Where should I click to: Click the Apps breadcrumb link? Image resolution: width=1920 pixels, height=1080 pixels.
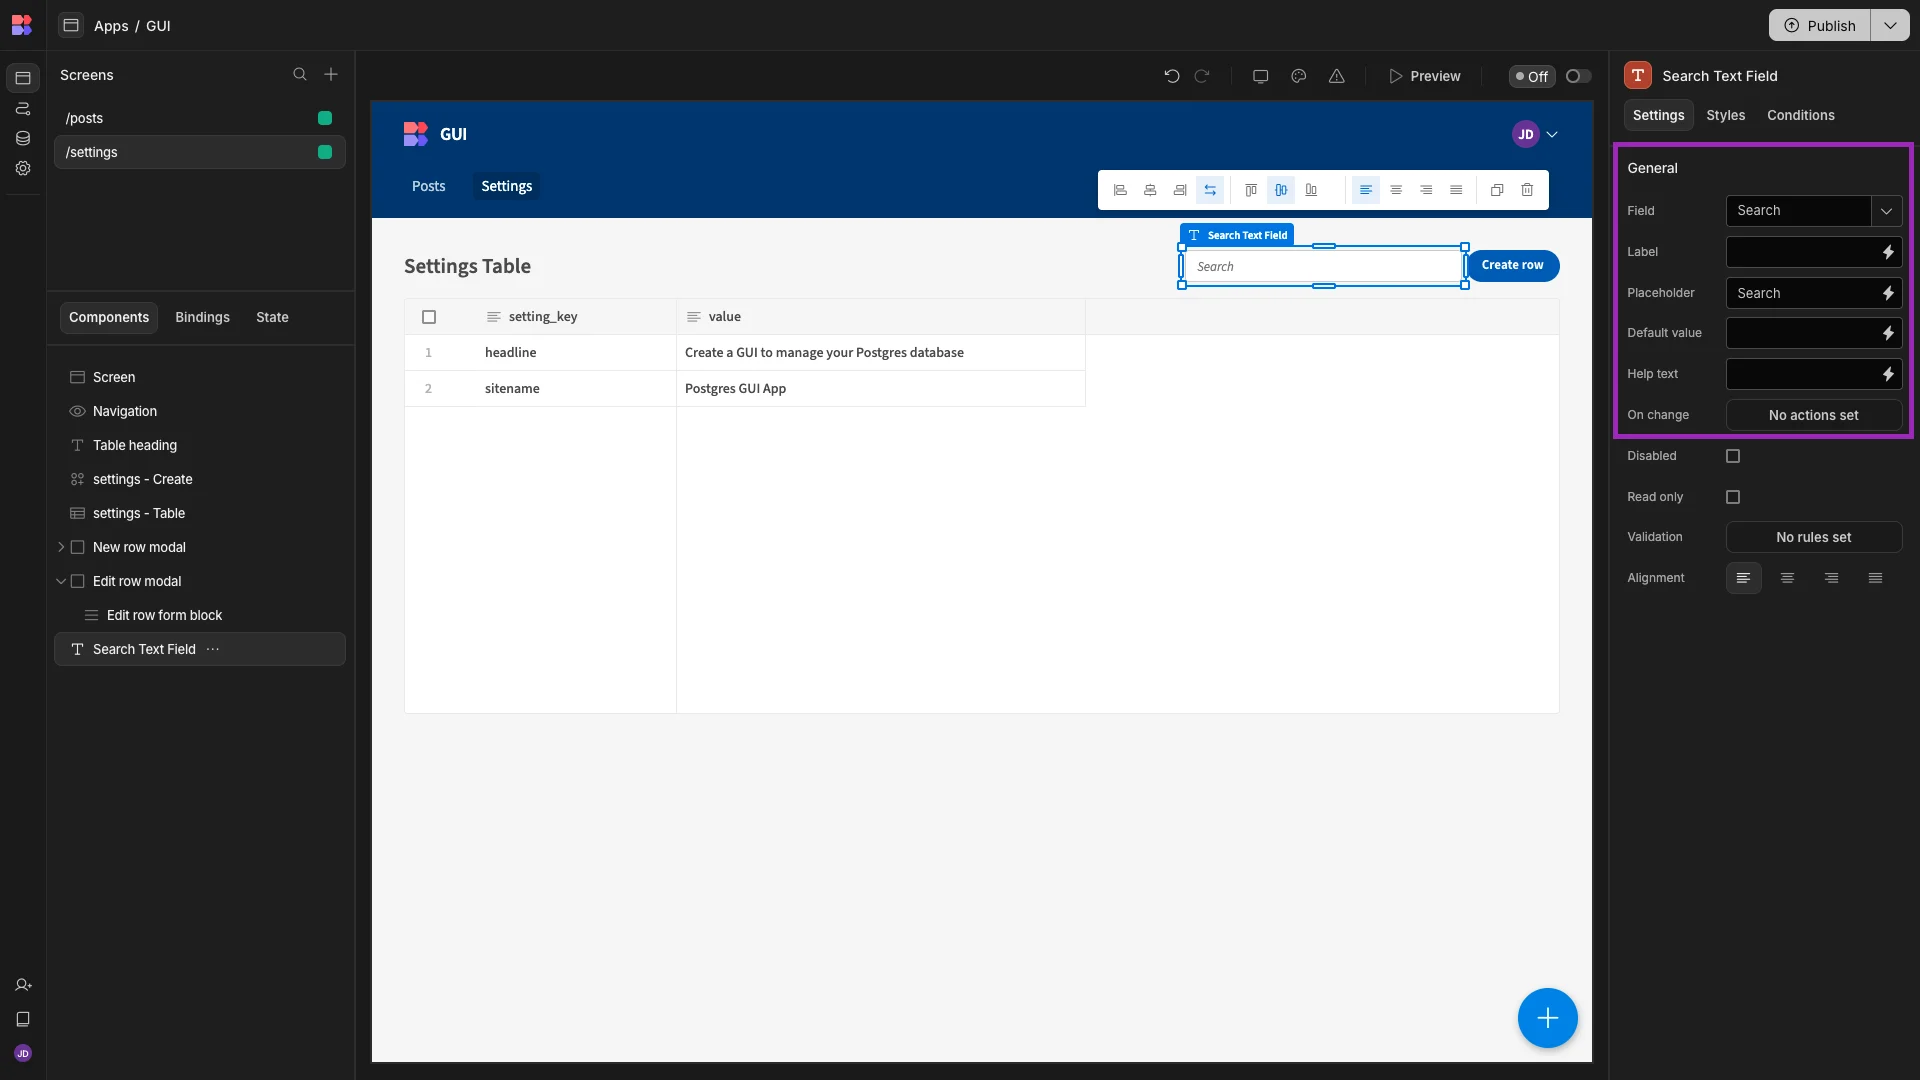pos(111,26)
